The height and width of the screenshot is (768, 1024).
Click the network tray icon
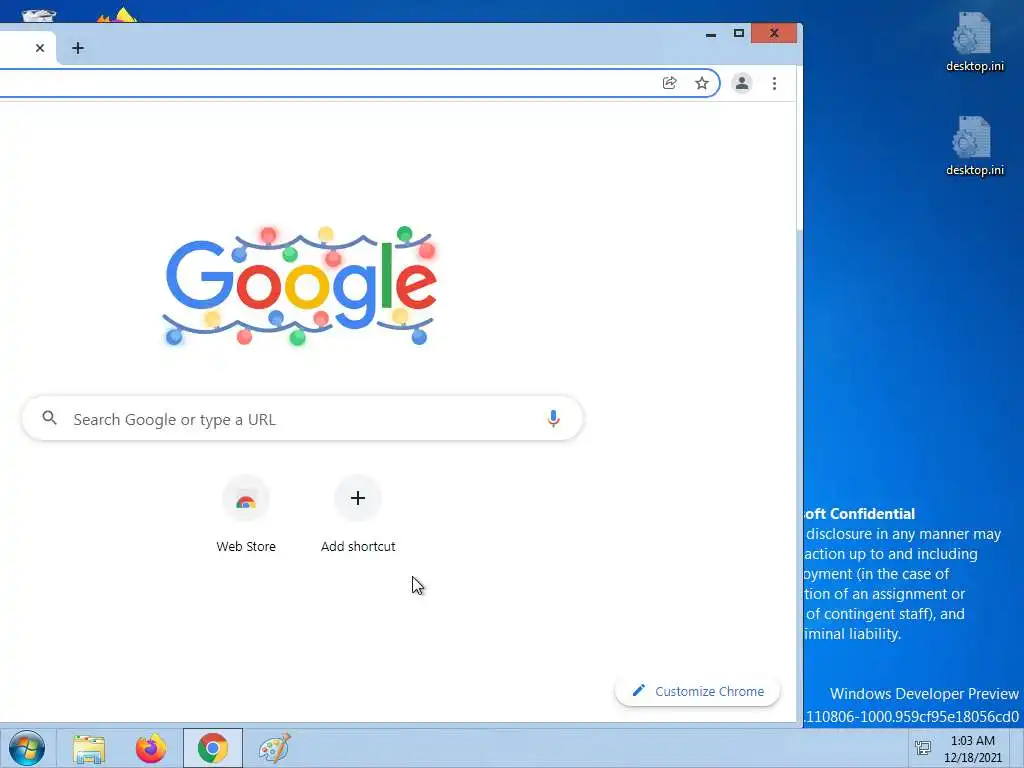click(x=923, y=748)
